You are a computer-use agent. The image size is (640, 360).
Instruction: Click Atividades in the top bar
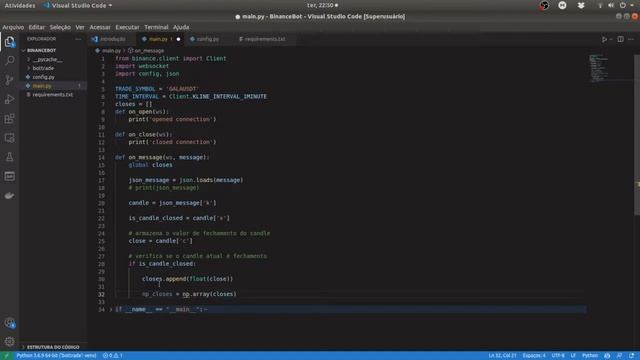[x=20, y=5]
